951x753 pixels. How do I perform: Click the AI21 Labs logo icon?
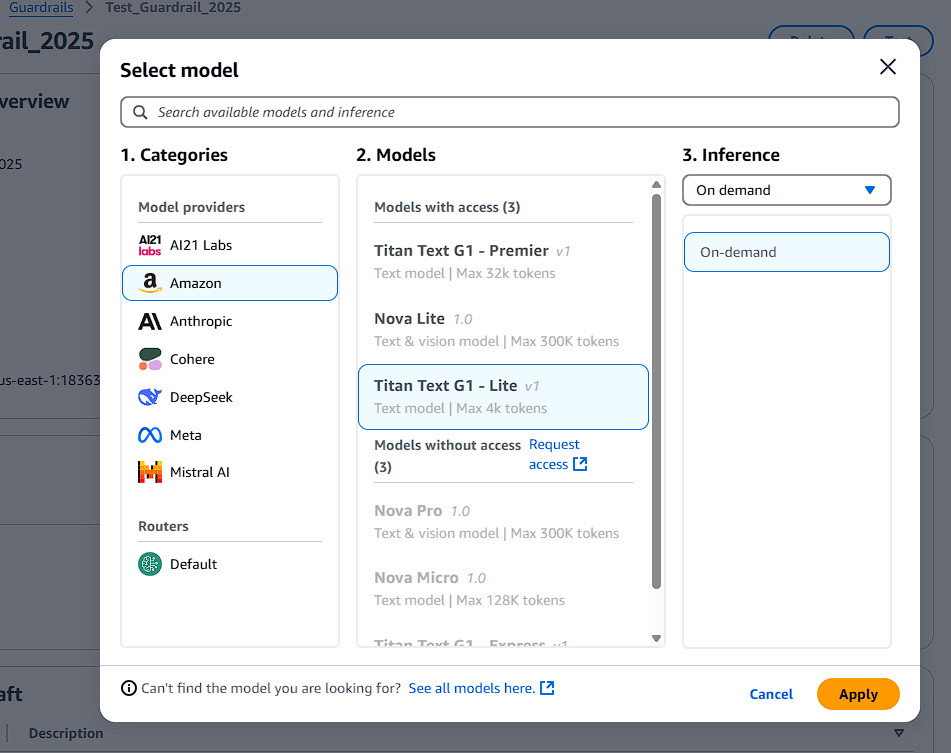coord(150,245)
